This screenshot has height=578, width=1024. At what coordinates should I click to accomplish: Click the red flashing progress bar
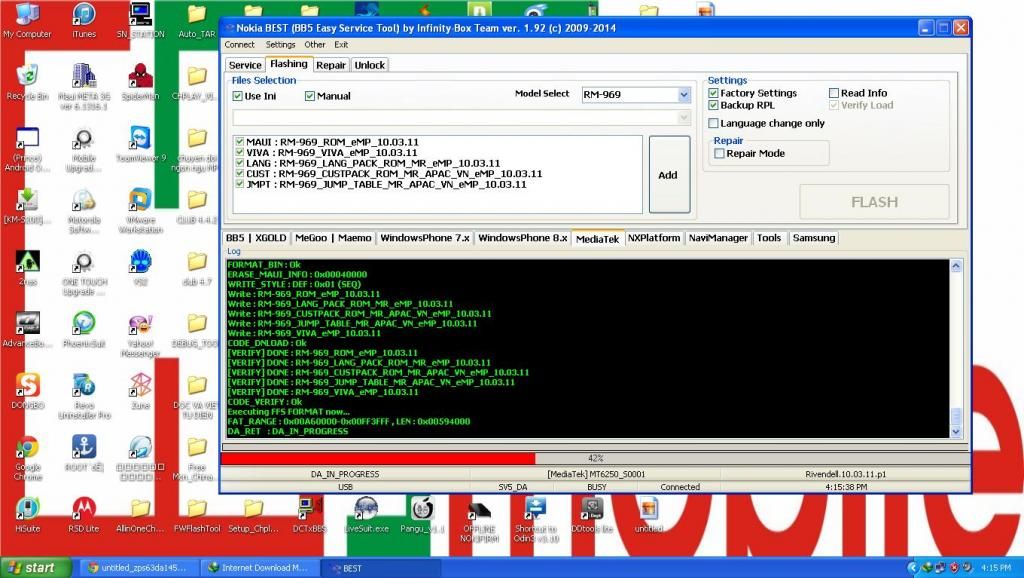[378, 458]
